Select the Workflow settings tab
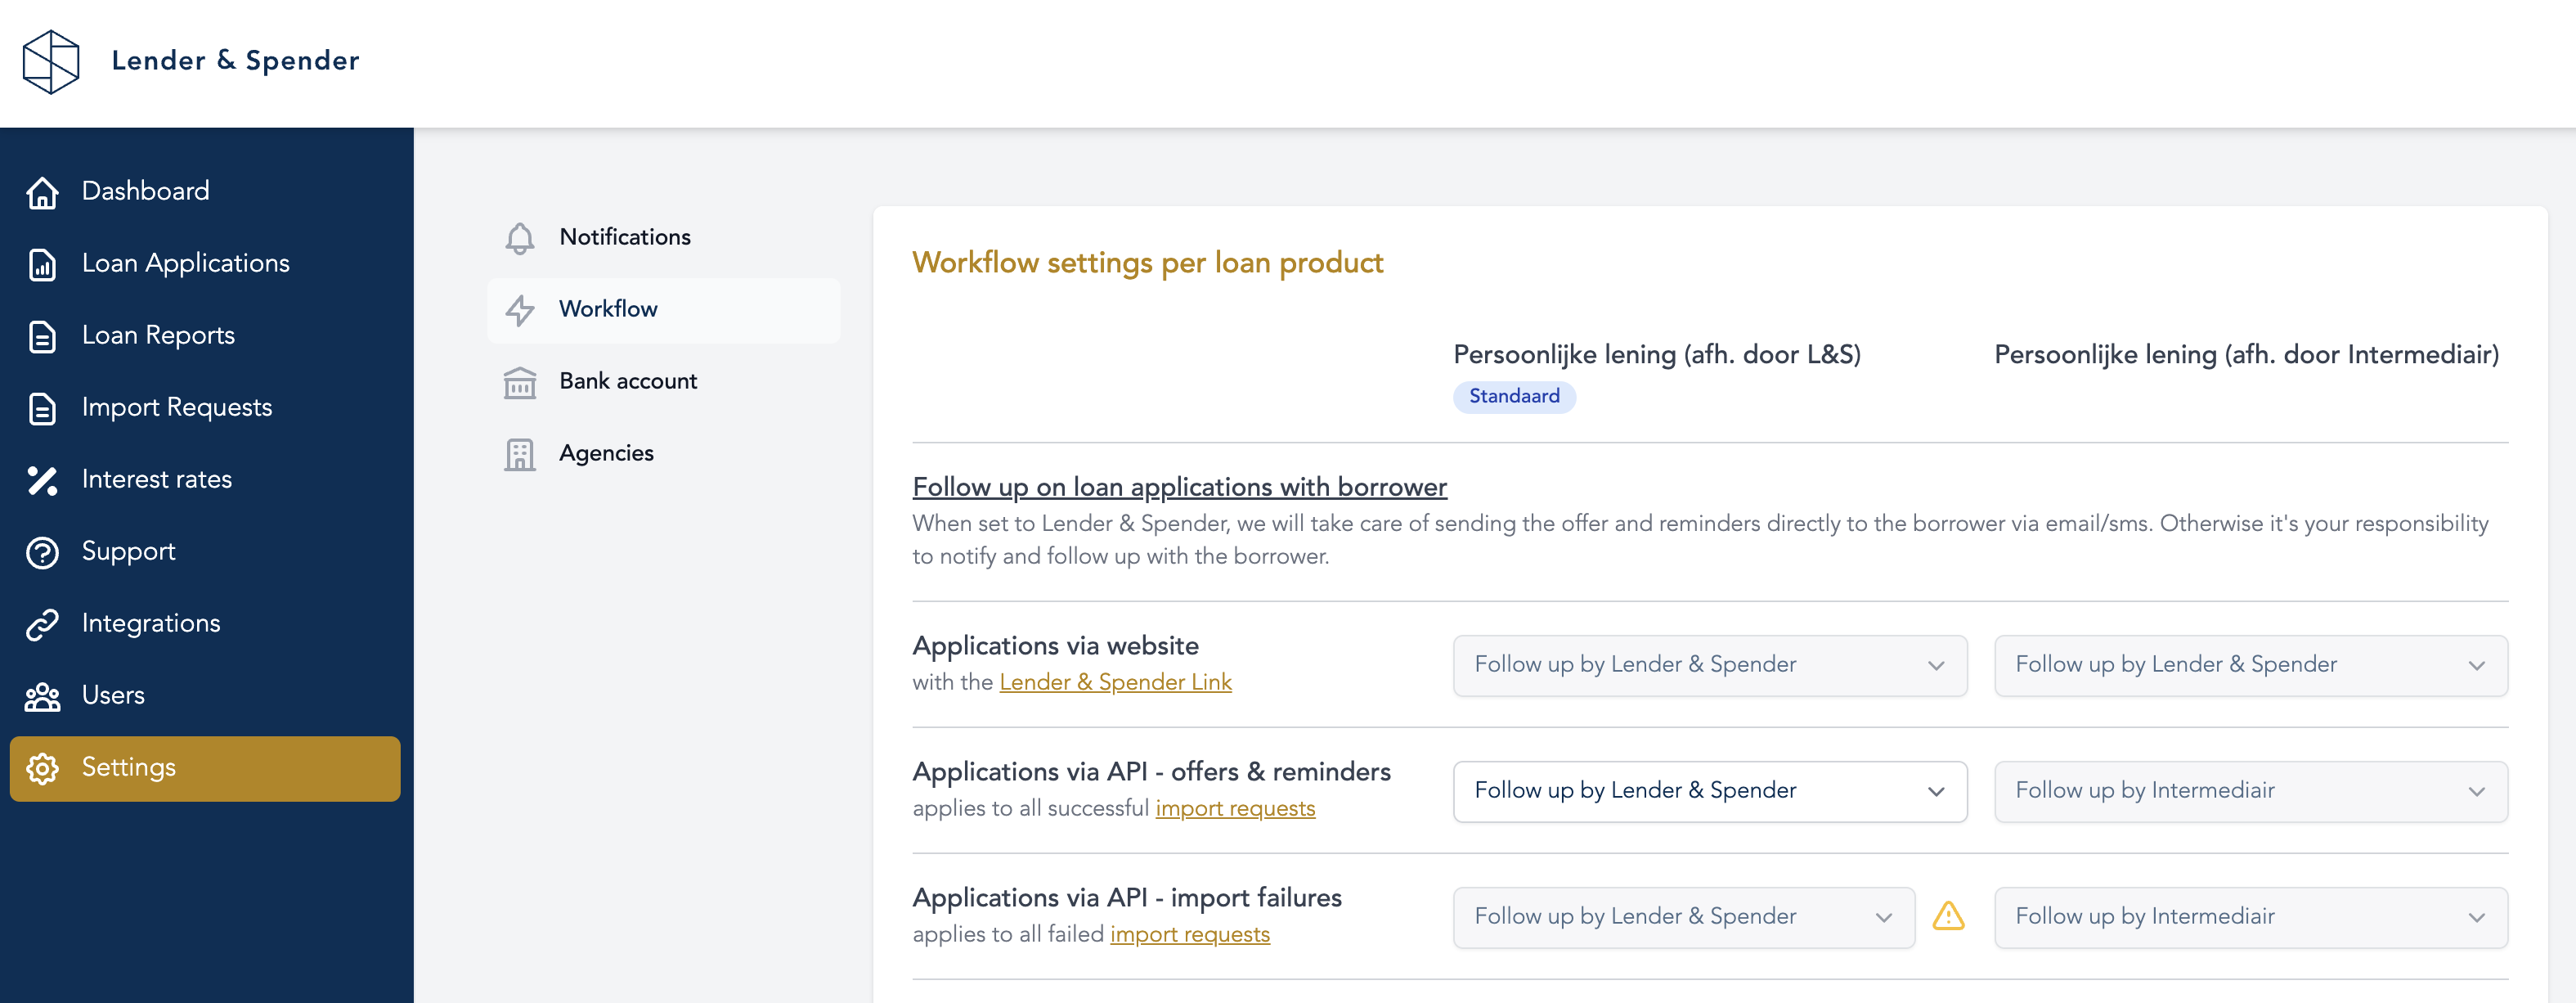This screenshot has height=1003, width=2576. [x=608, y=310]
